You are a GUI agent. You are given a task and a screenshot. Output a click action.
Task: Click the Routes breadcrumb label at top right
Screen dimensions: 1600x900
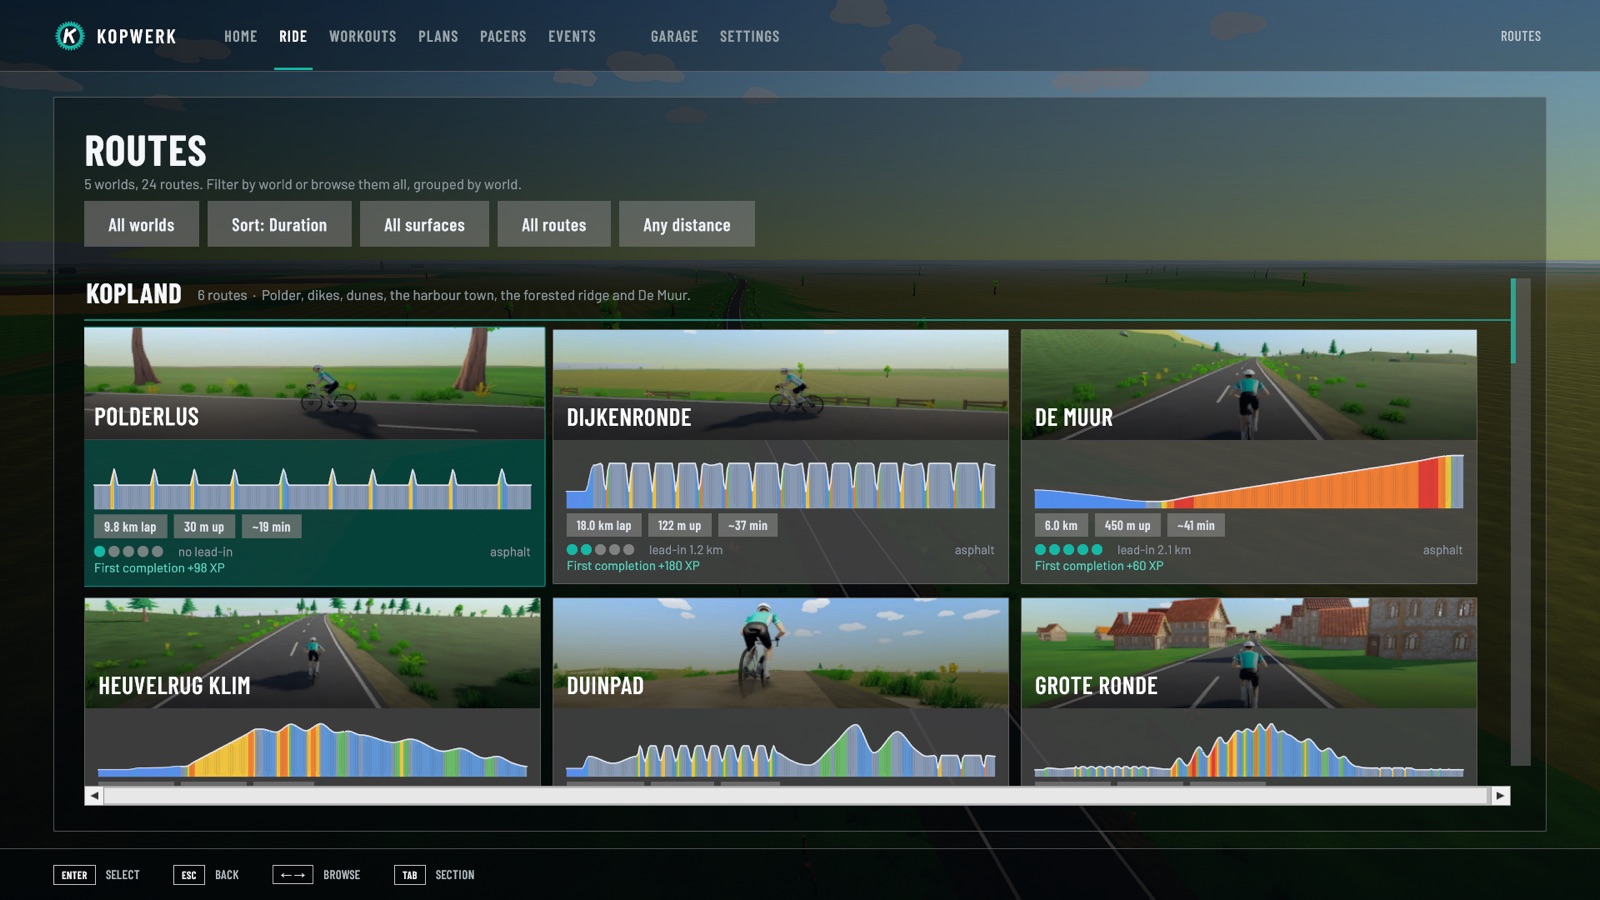pos(1520,36)
